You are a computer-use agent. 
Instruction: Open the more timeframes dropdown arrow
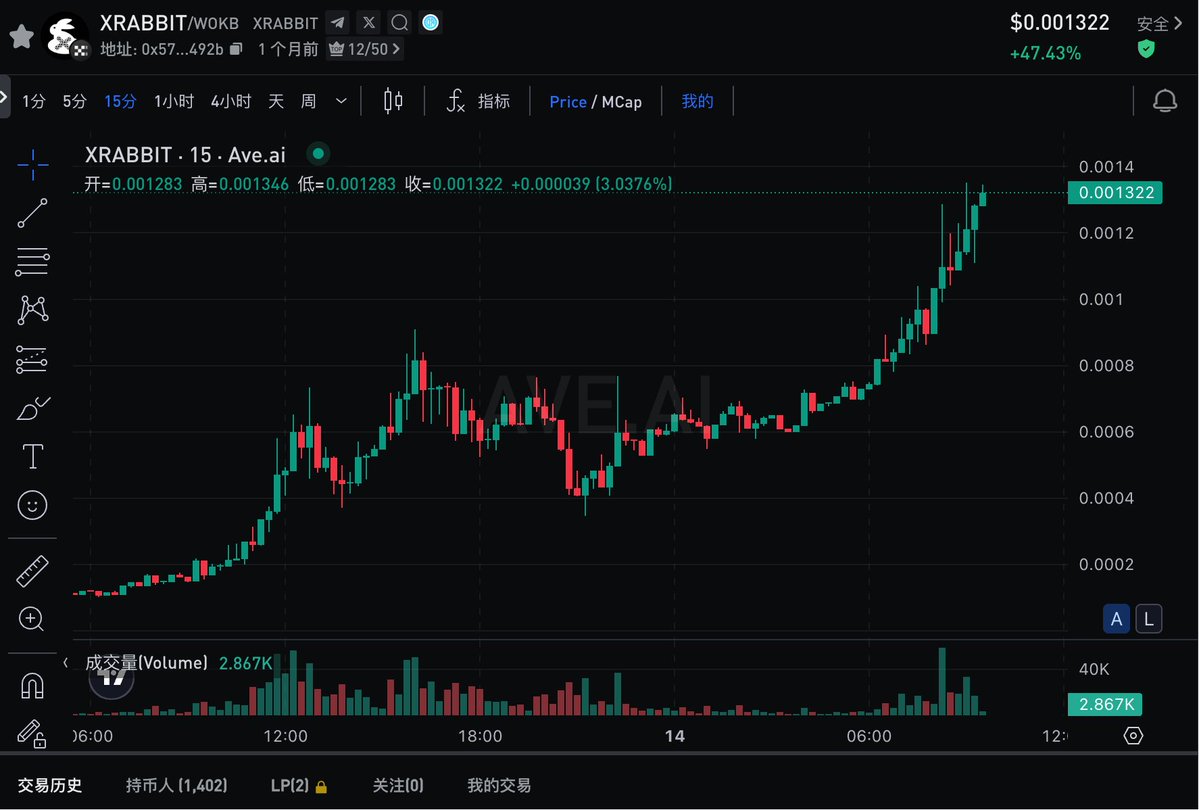point(341,101)
